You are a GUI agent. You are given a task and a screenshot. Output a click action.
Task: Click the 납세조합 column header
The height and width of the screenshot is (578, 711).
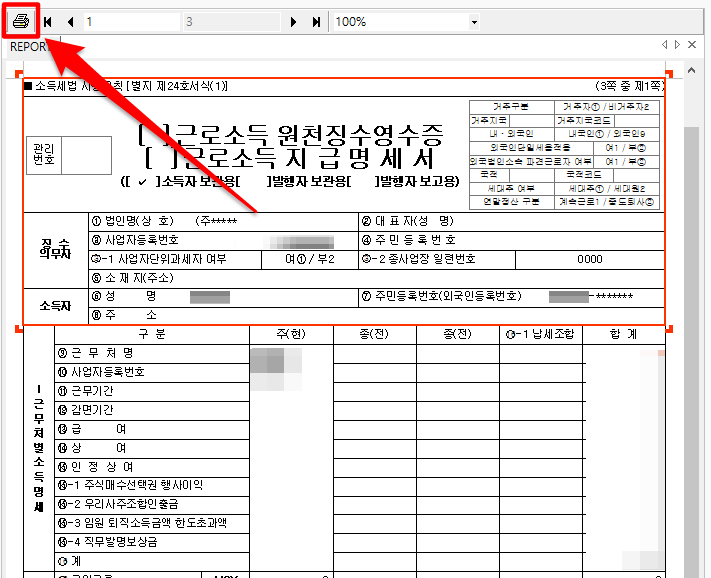pos(541,335)
